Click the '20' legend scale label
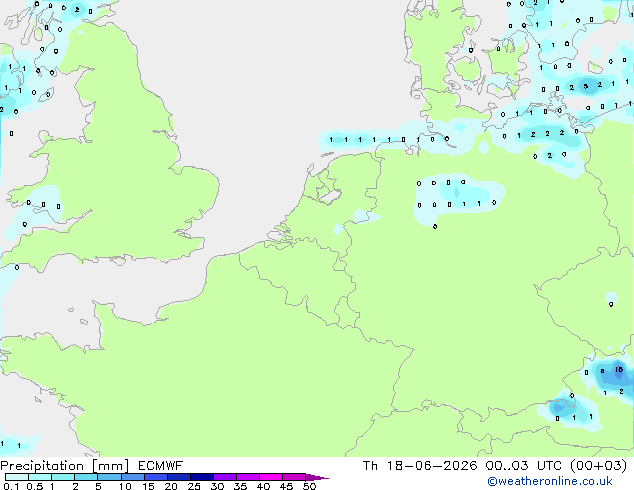This screenshot has height=490, width=634. [x=171, y=486]
